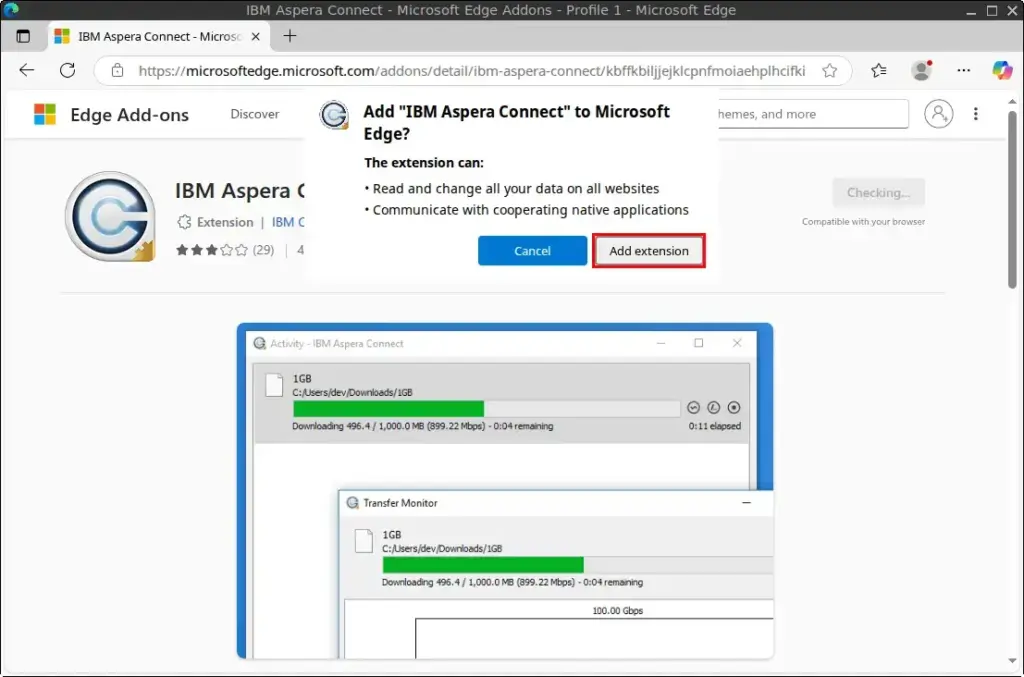This screenshot has height=677, width=1024.
Task: Click the disabled Checking... button
Action: 878,193
